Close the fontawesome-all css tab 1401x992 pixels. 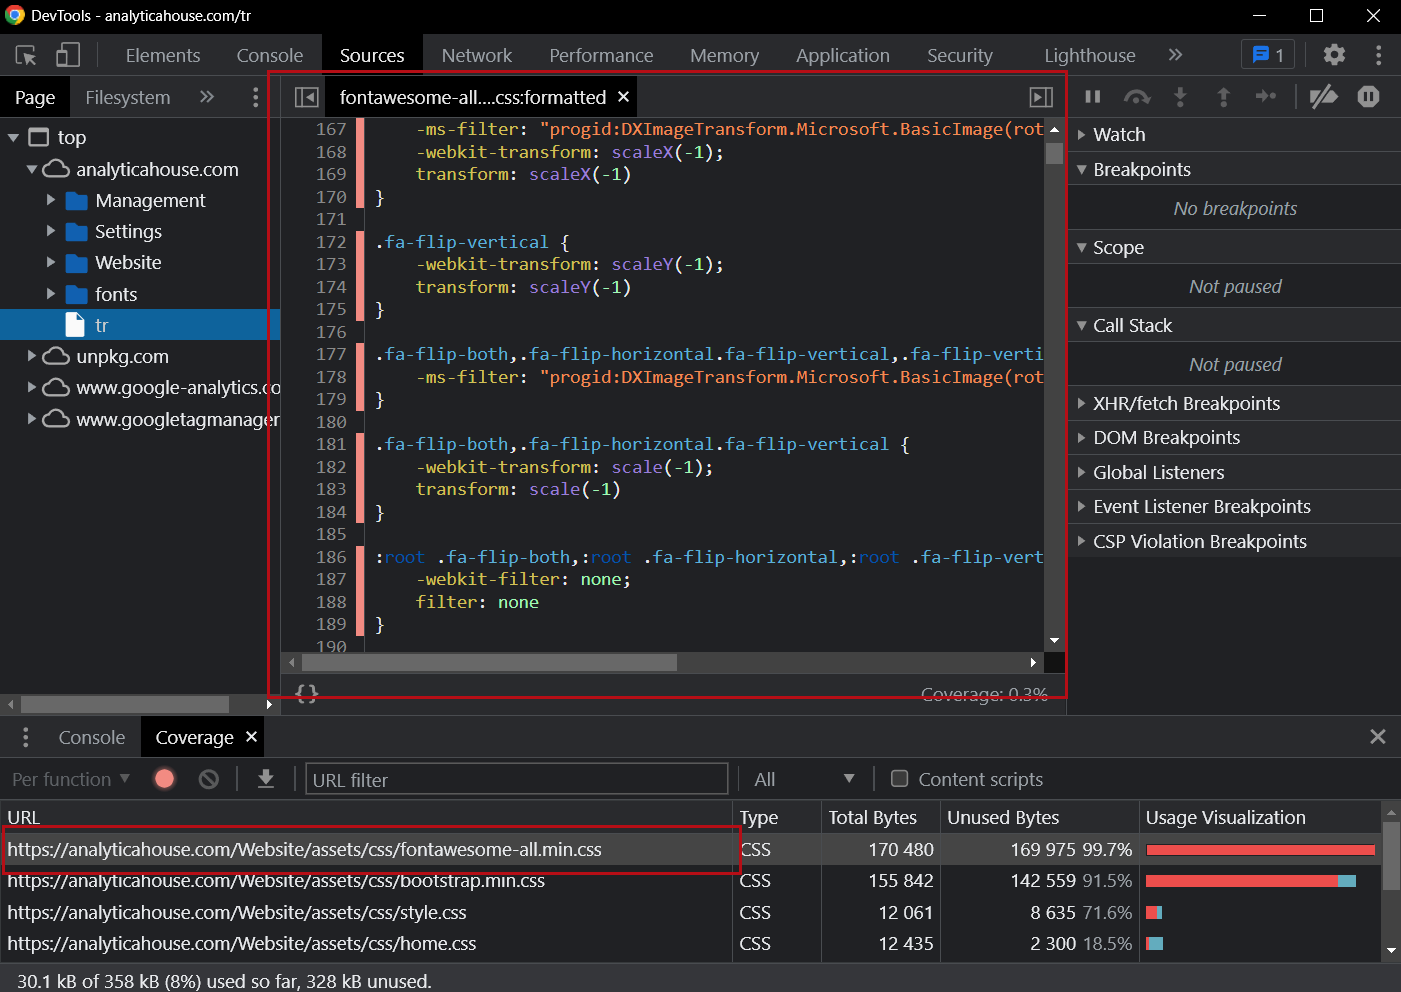623,97
